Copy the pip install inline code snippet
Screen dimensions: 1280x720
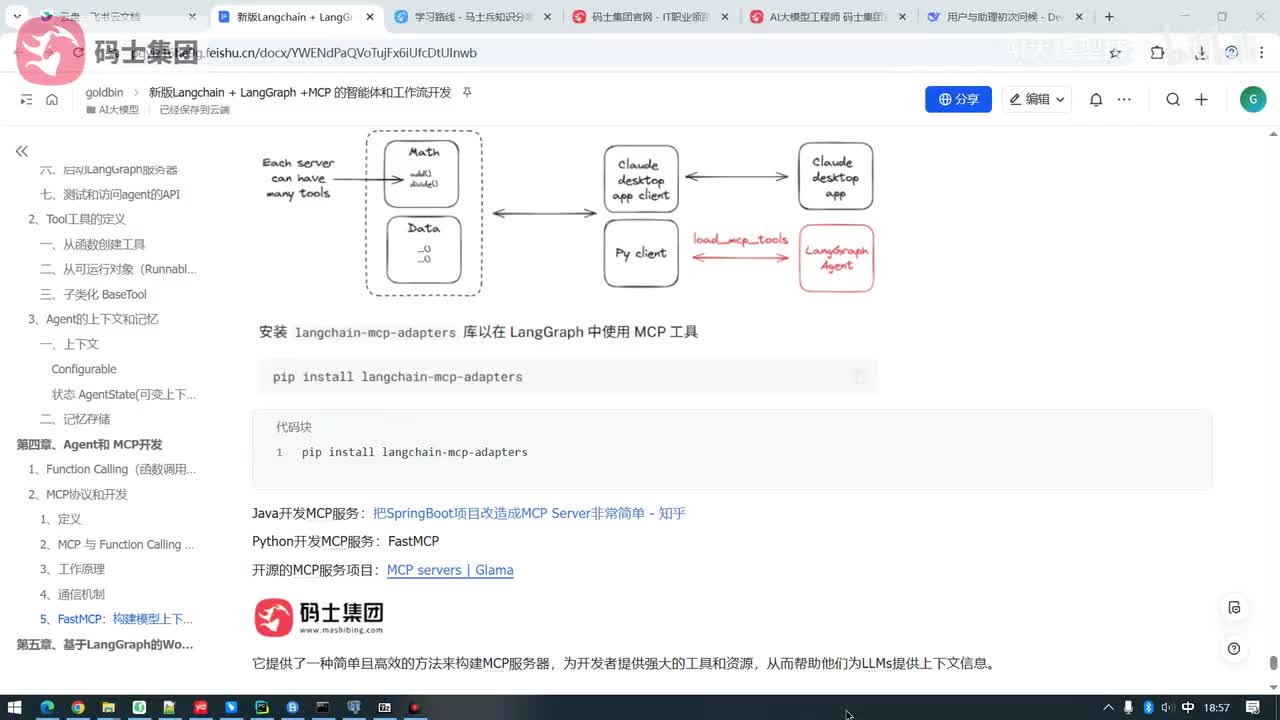pyautogui.click(x=858, y=377)
